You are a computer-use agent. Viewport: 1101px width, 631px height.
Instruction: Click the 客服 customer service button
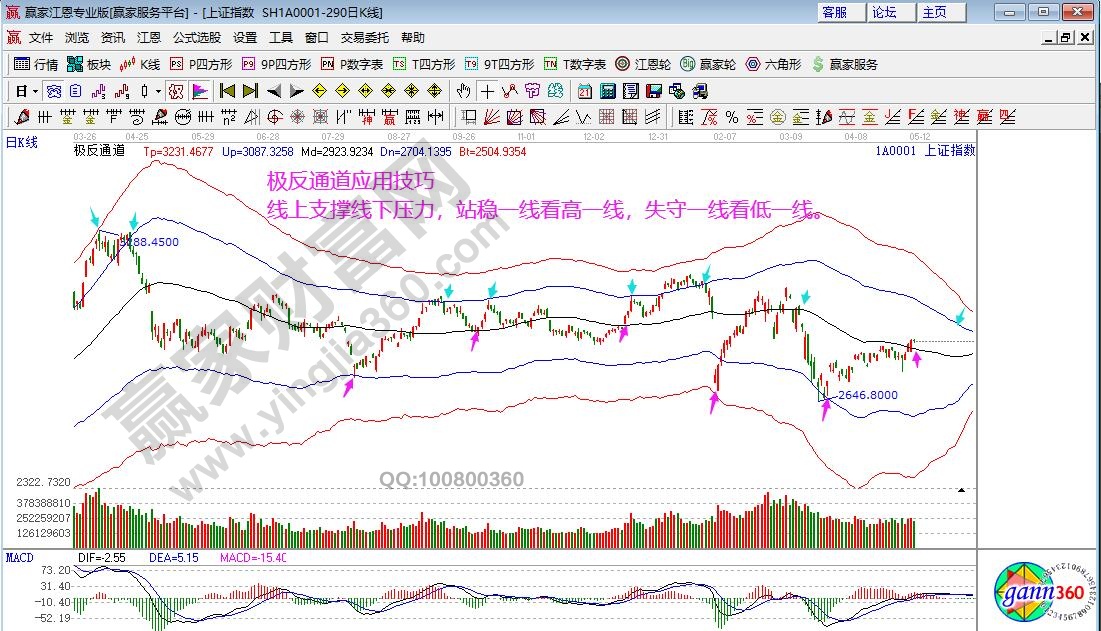click(835, 12)
